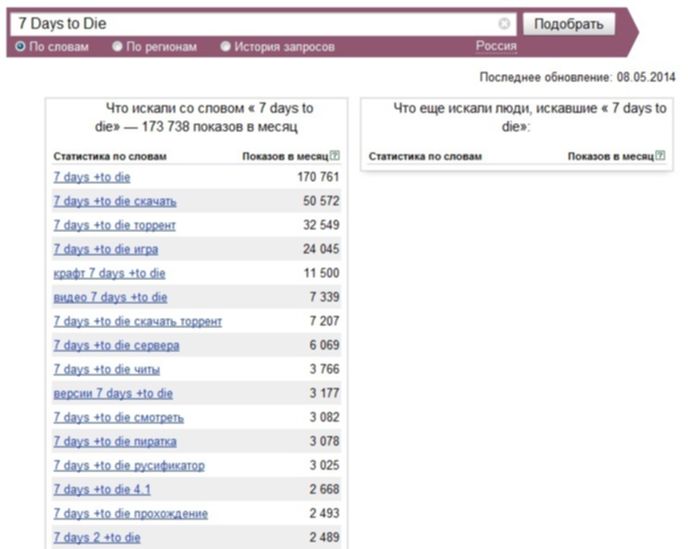Click the left panel Статистика по словам header

coord(110,156)
